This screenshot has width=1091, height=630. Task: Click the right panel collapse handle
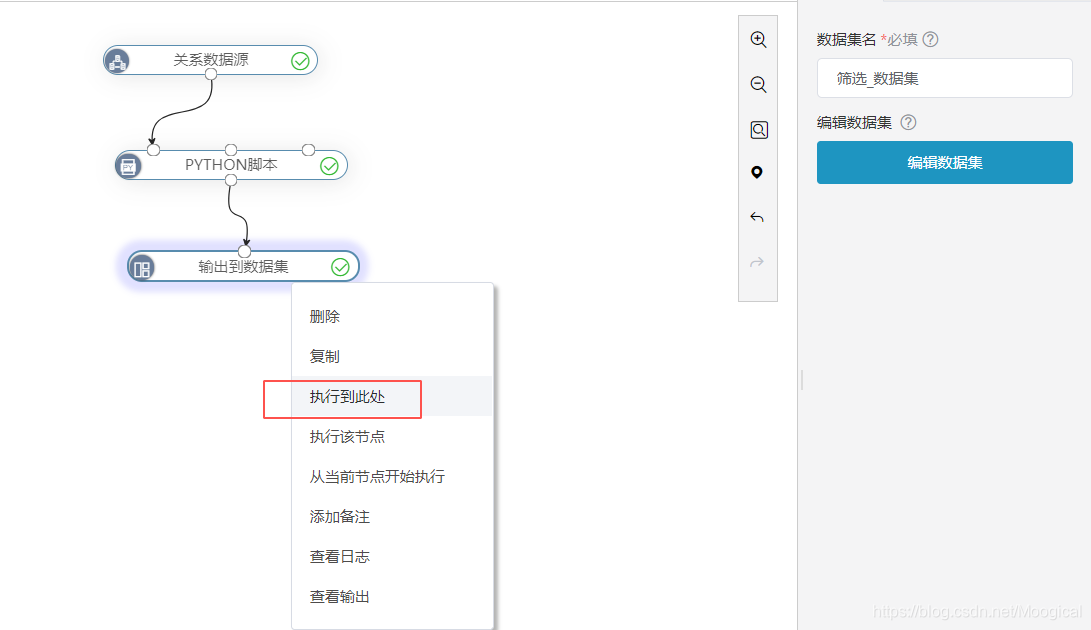coord(802,379)
